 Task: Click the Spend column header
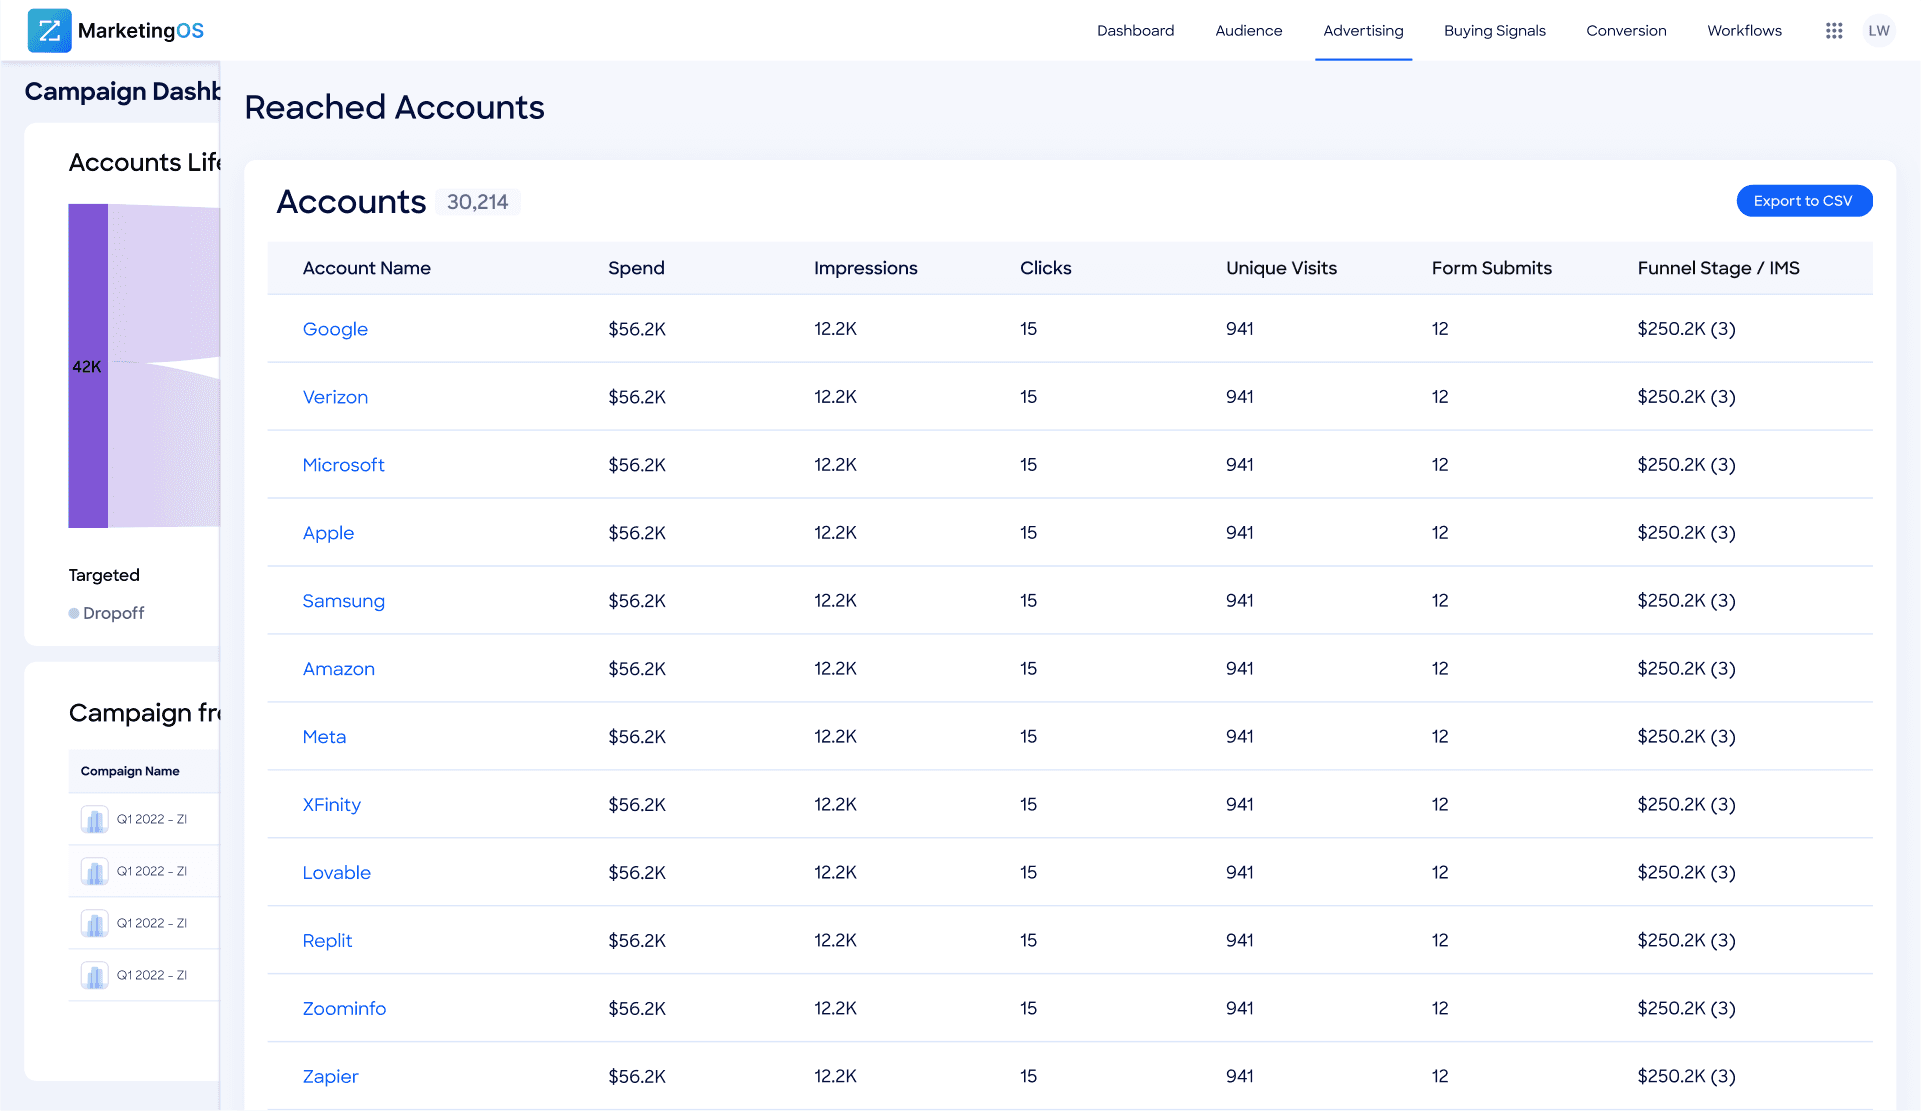pos(636,268)
